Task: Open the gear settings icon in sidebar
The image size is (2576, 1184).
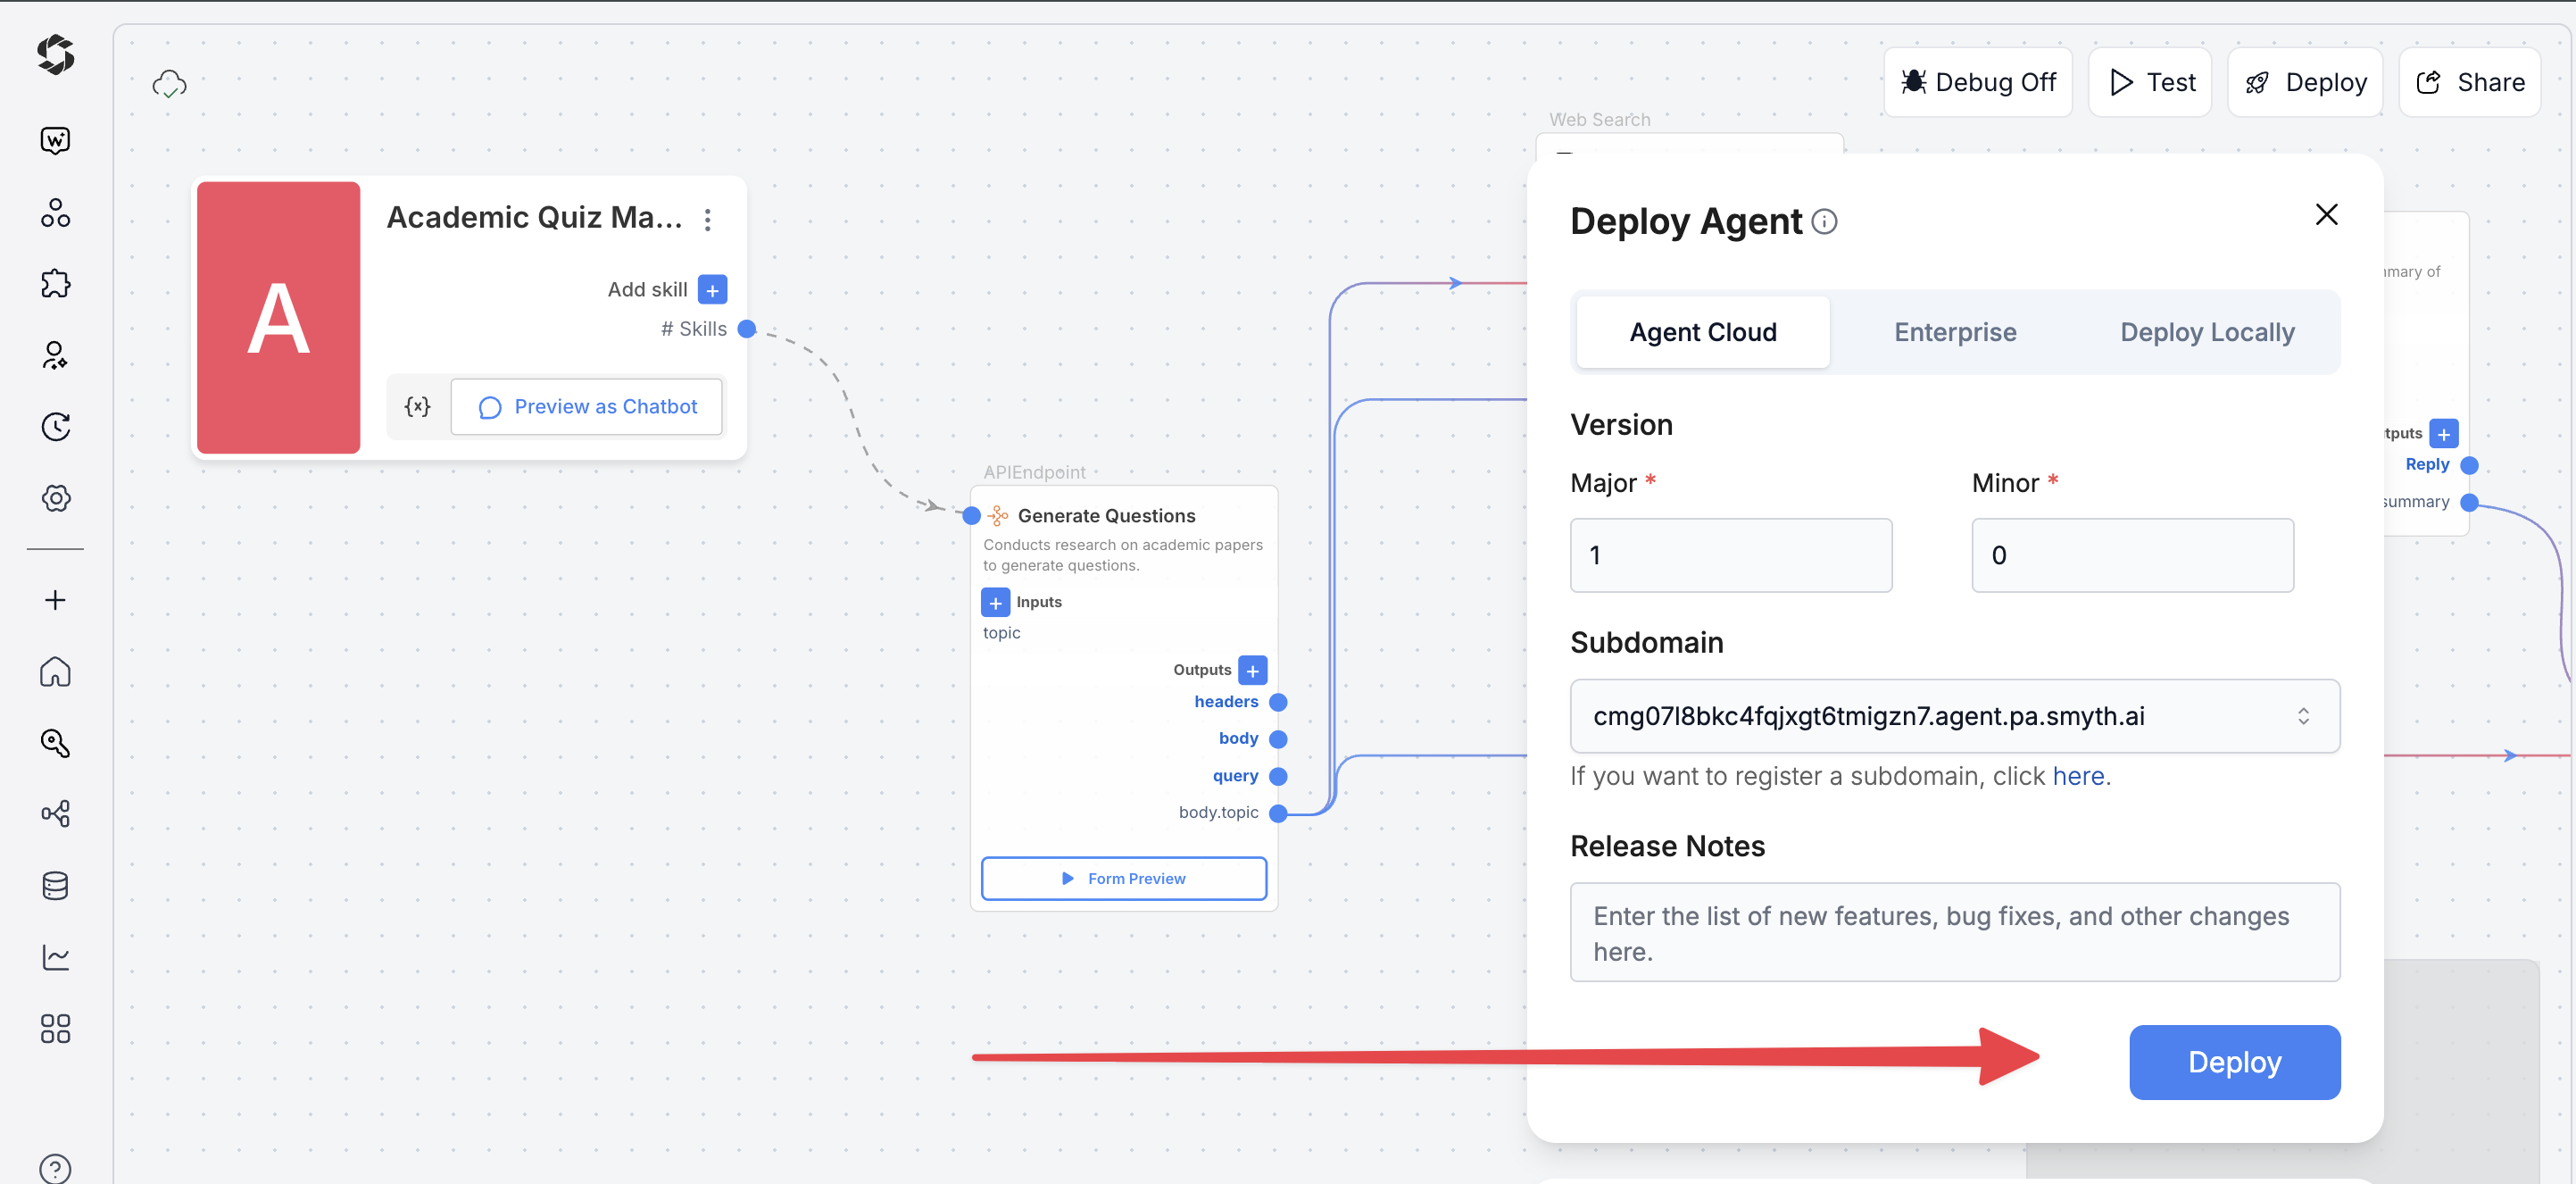Action: (56, 498)
